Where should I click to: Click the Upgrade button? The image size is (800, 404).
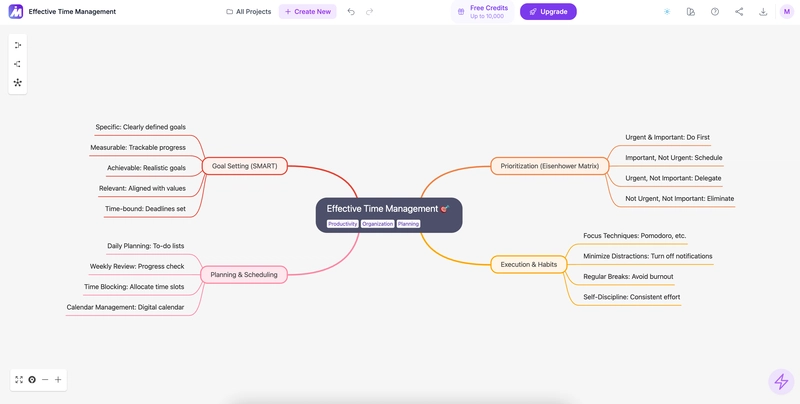point(548,12)
